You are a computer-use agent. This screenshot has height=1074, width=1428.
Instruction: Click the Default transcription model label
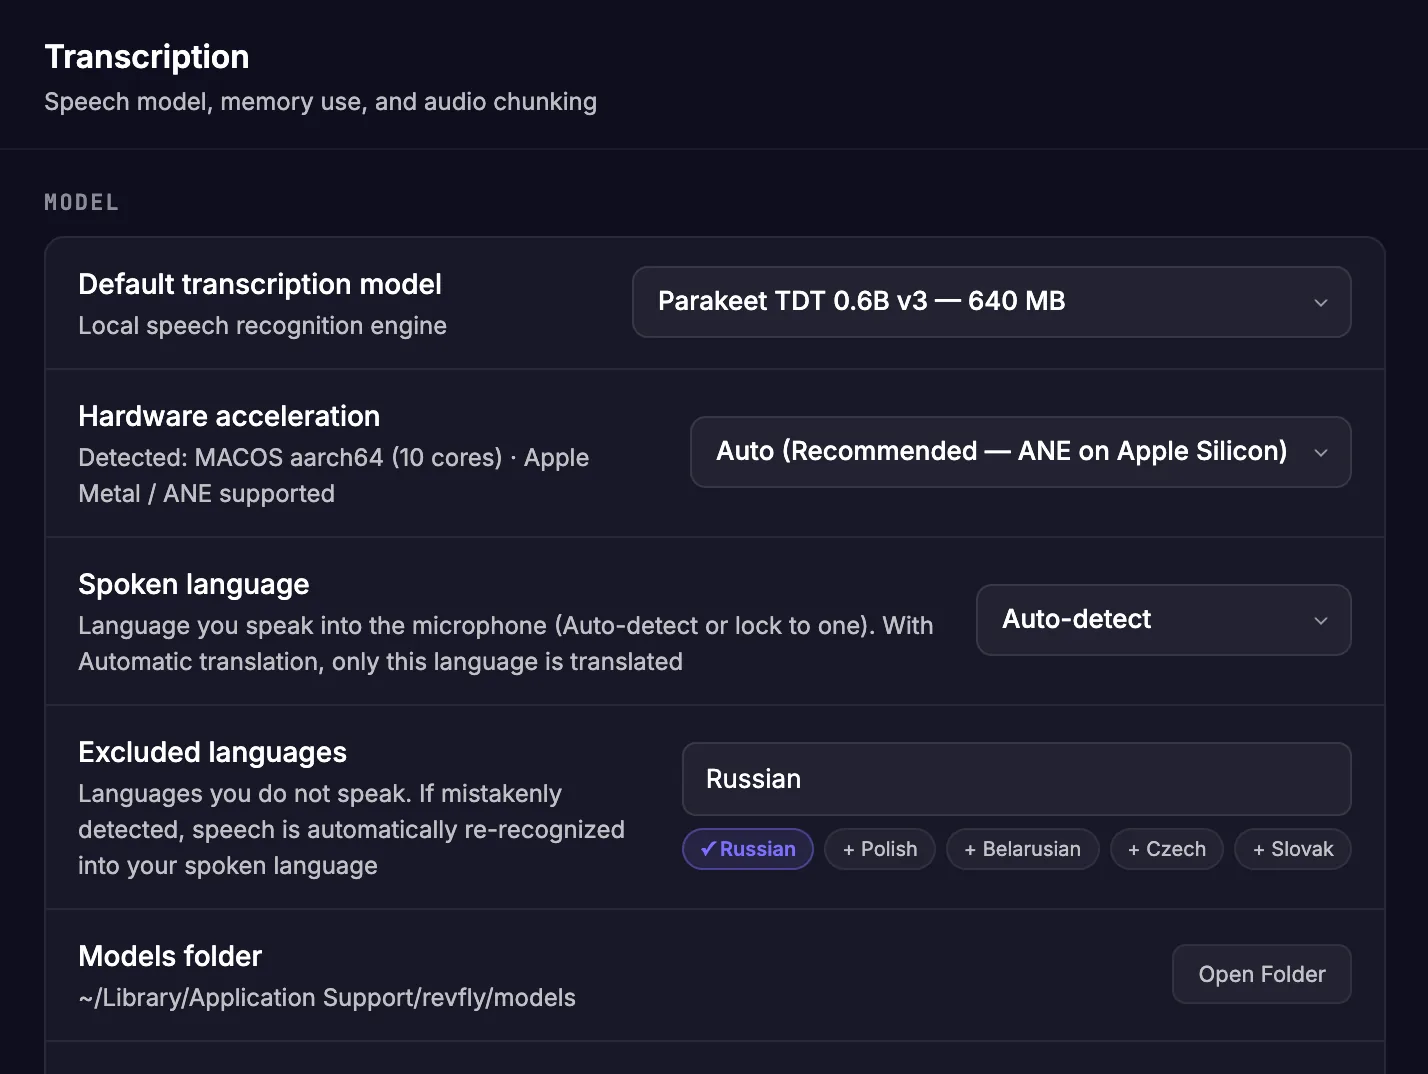tap(260, 285)
